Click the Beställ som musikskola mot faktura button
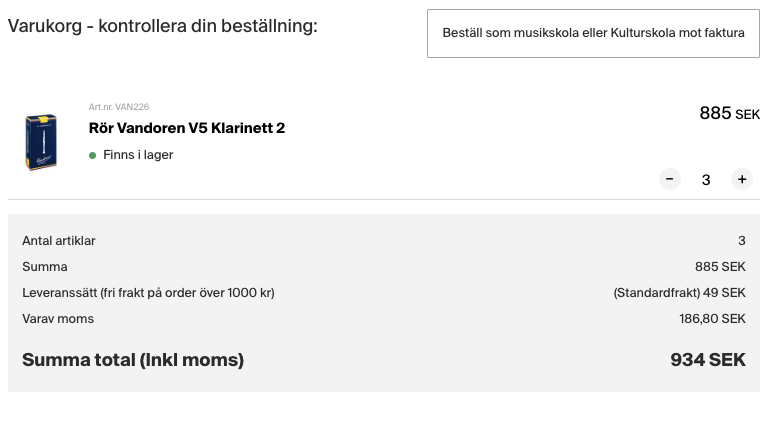The width and height of the screenshot is (773, 425). tap(593, 33)
